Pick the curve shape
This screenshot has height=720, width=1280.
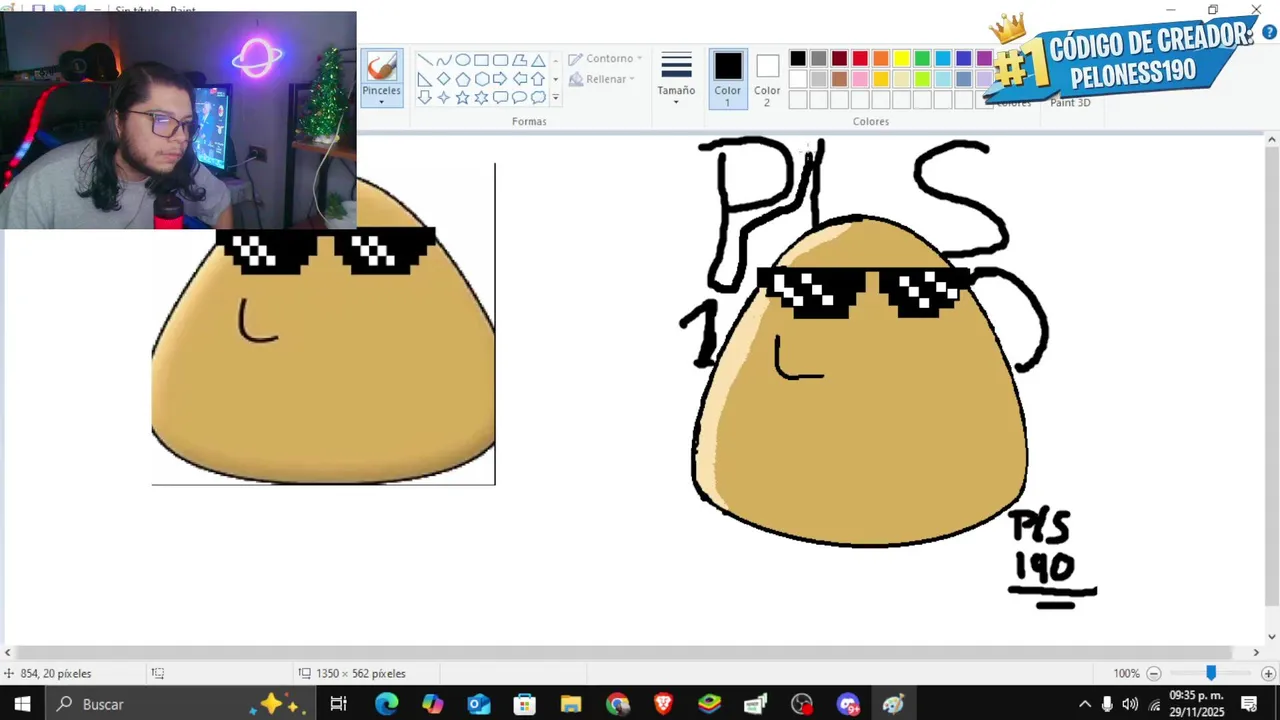click(x=443, y=60)
